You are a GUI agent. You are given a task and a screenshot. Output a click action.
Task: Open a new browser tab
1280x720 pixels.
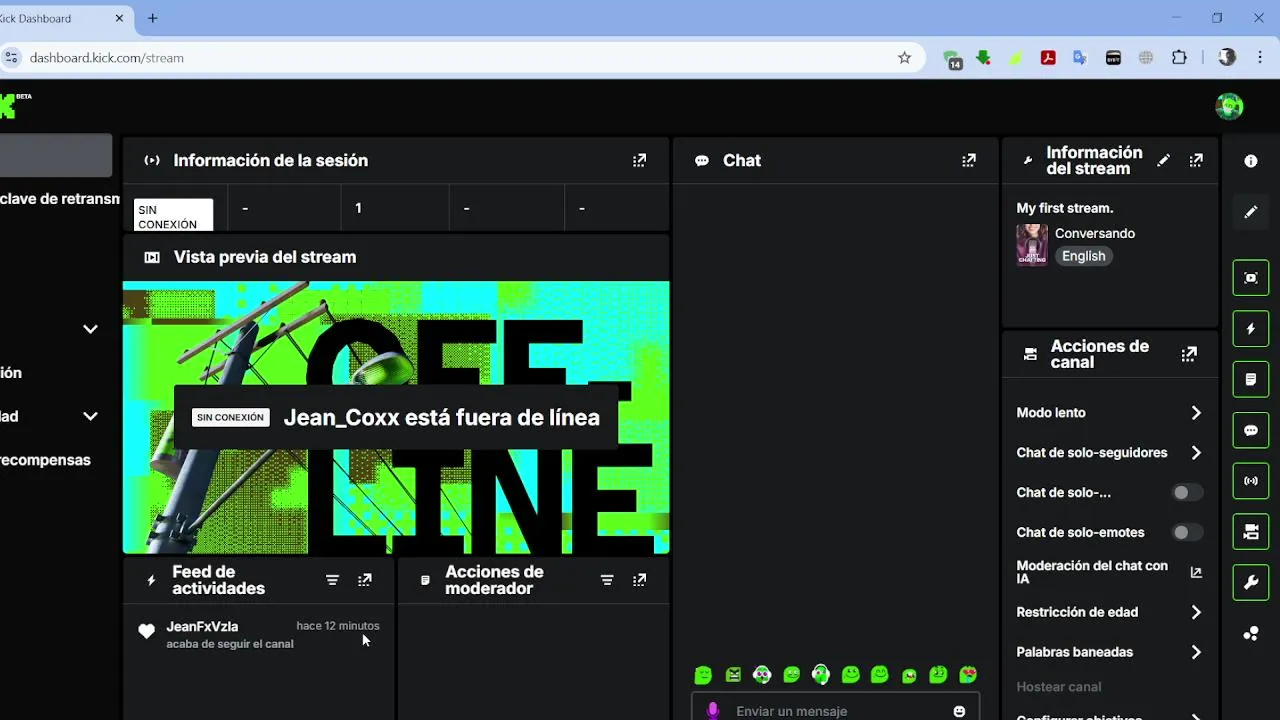click(153, 18)
